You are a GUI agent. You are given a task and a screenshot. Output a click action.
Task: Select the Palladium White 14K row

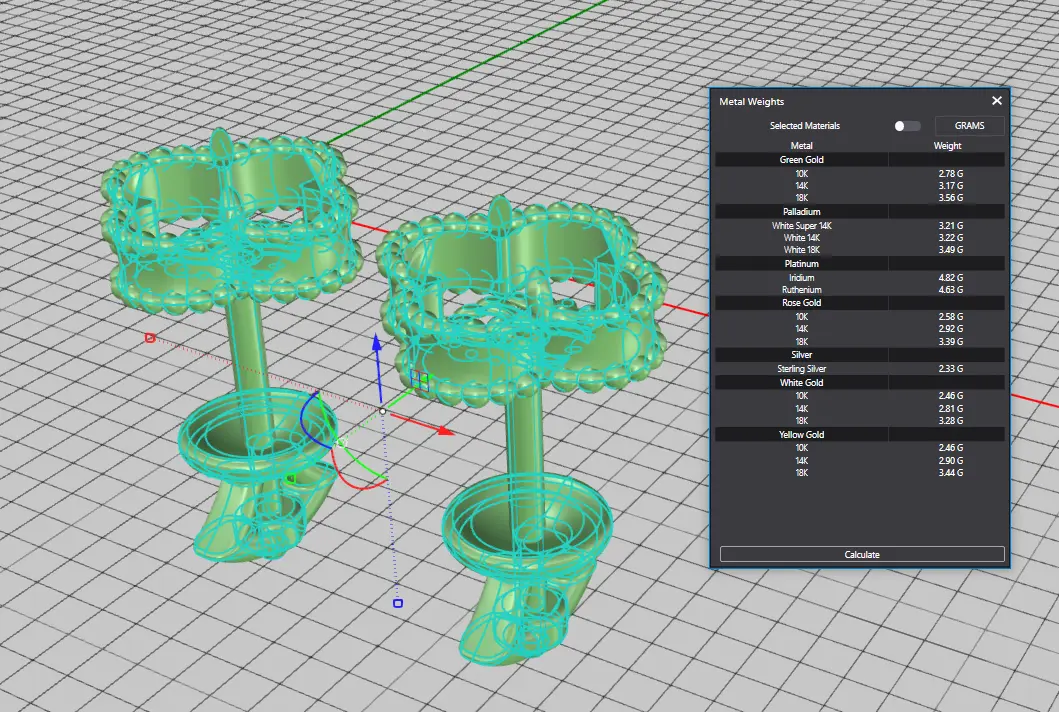click(860, 238)
